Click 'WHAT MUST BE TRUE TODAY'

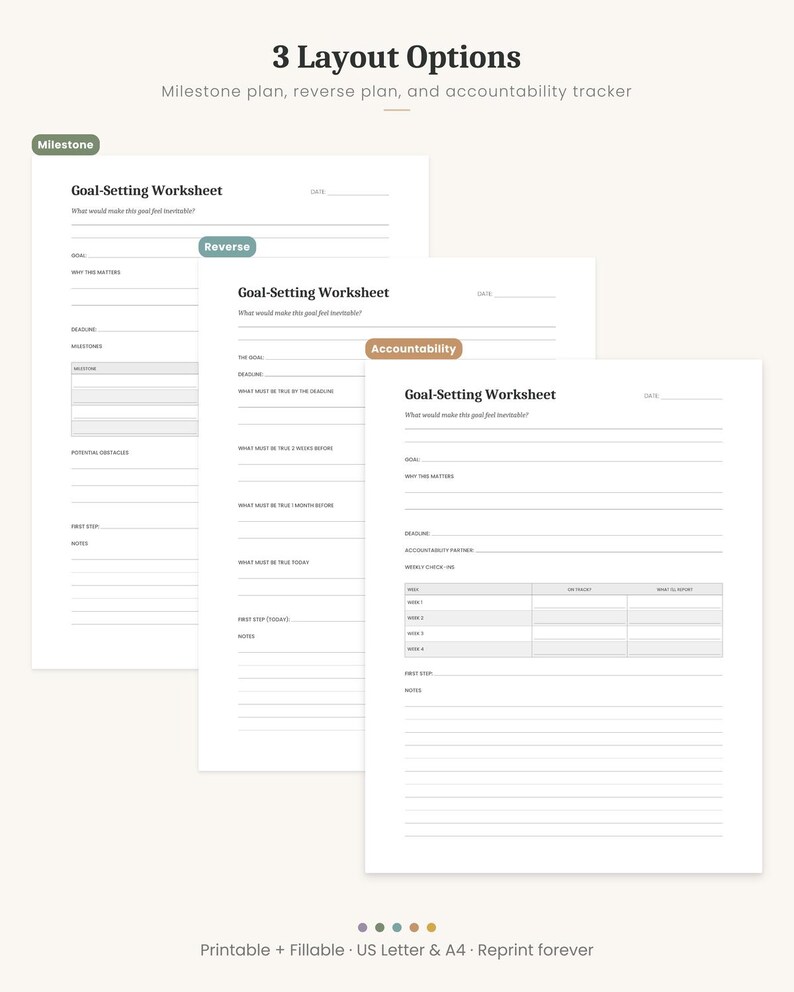pyautogui.click(x=273, y=562)
